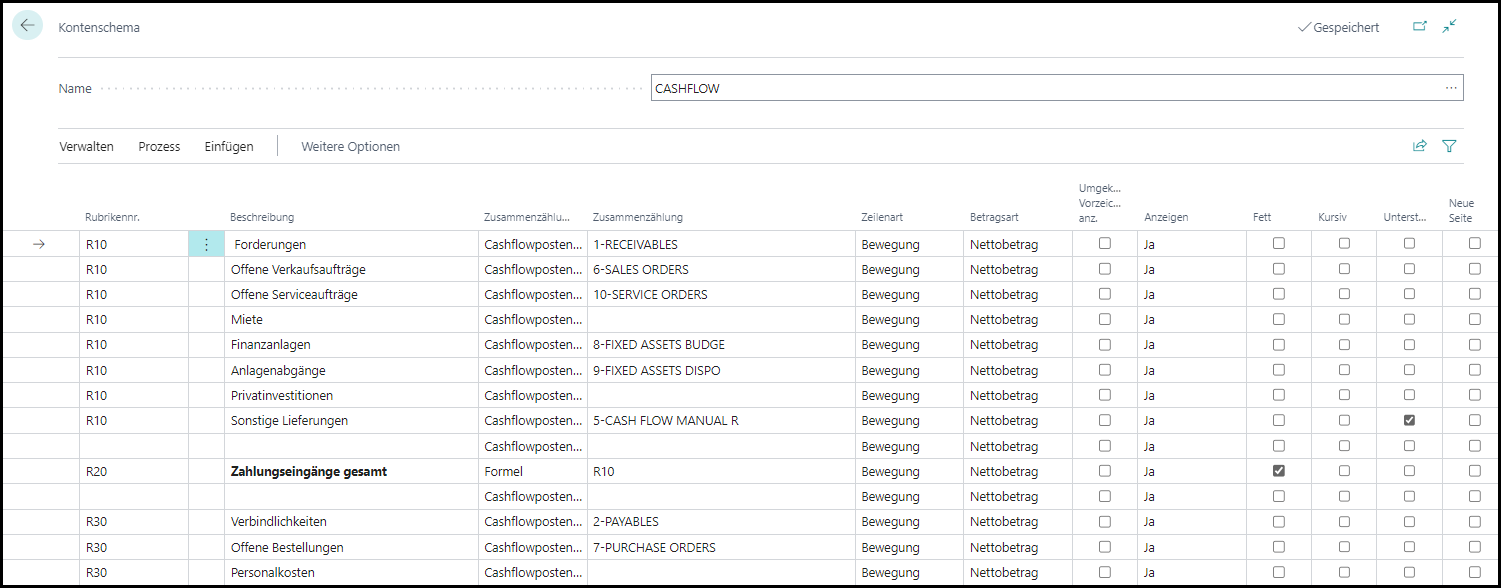Image resolution: width=1501 pixels, height=588 pixels.
Task: Open the Verwalten menu
Action: (x=86, y=146)
